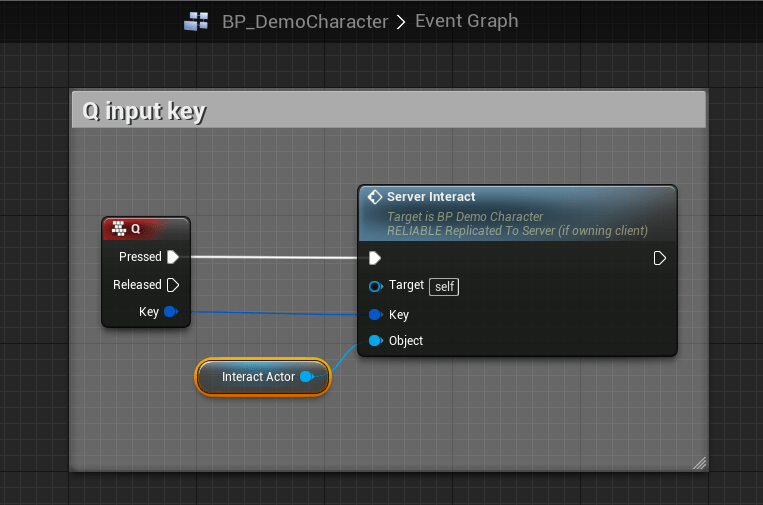The width and height of the screenshot is (763, 505).
Task: Click the Blueprint graph icon in breadcrumb
Action: (196, 21)
